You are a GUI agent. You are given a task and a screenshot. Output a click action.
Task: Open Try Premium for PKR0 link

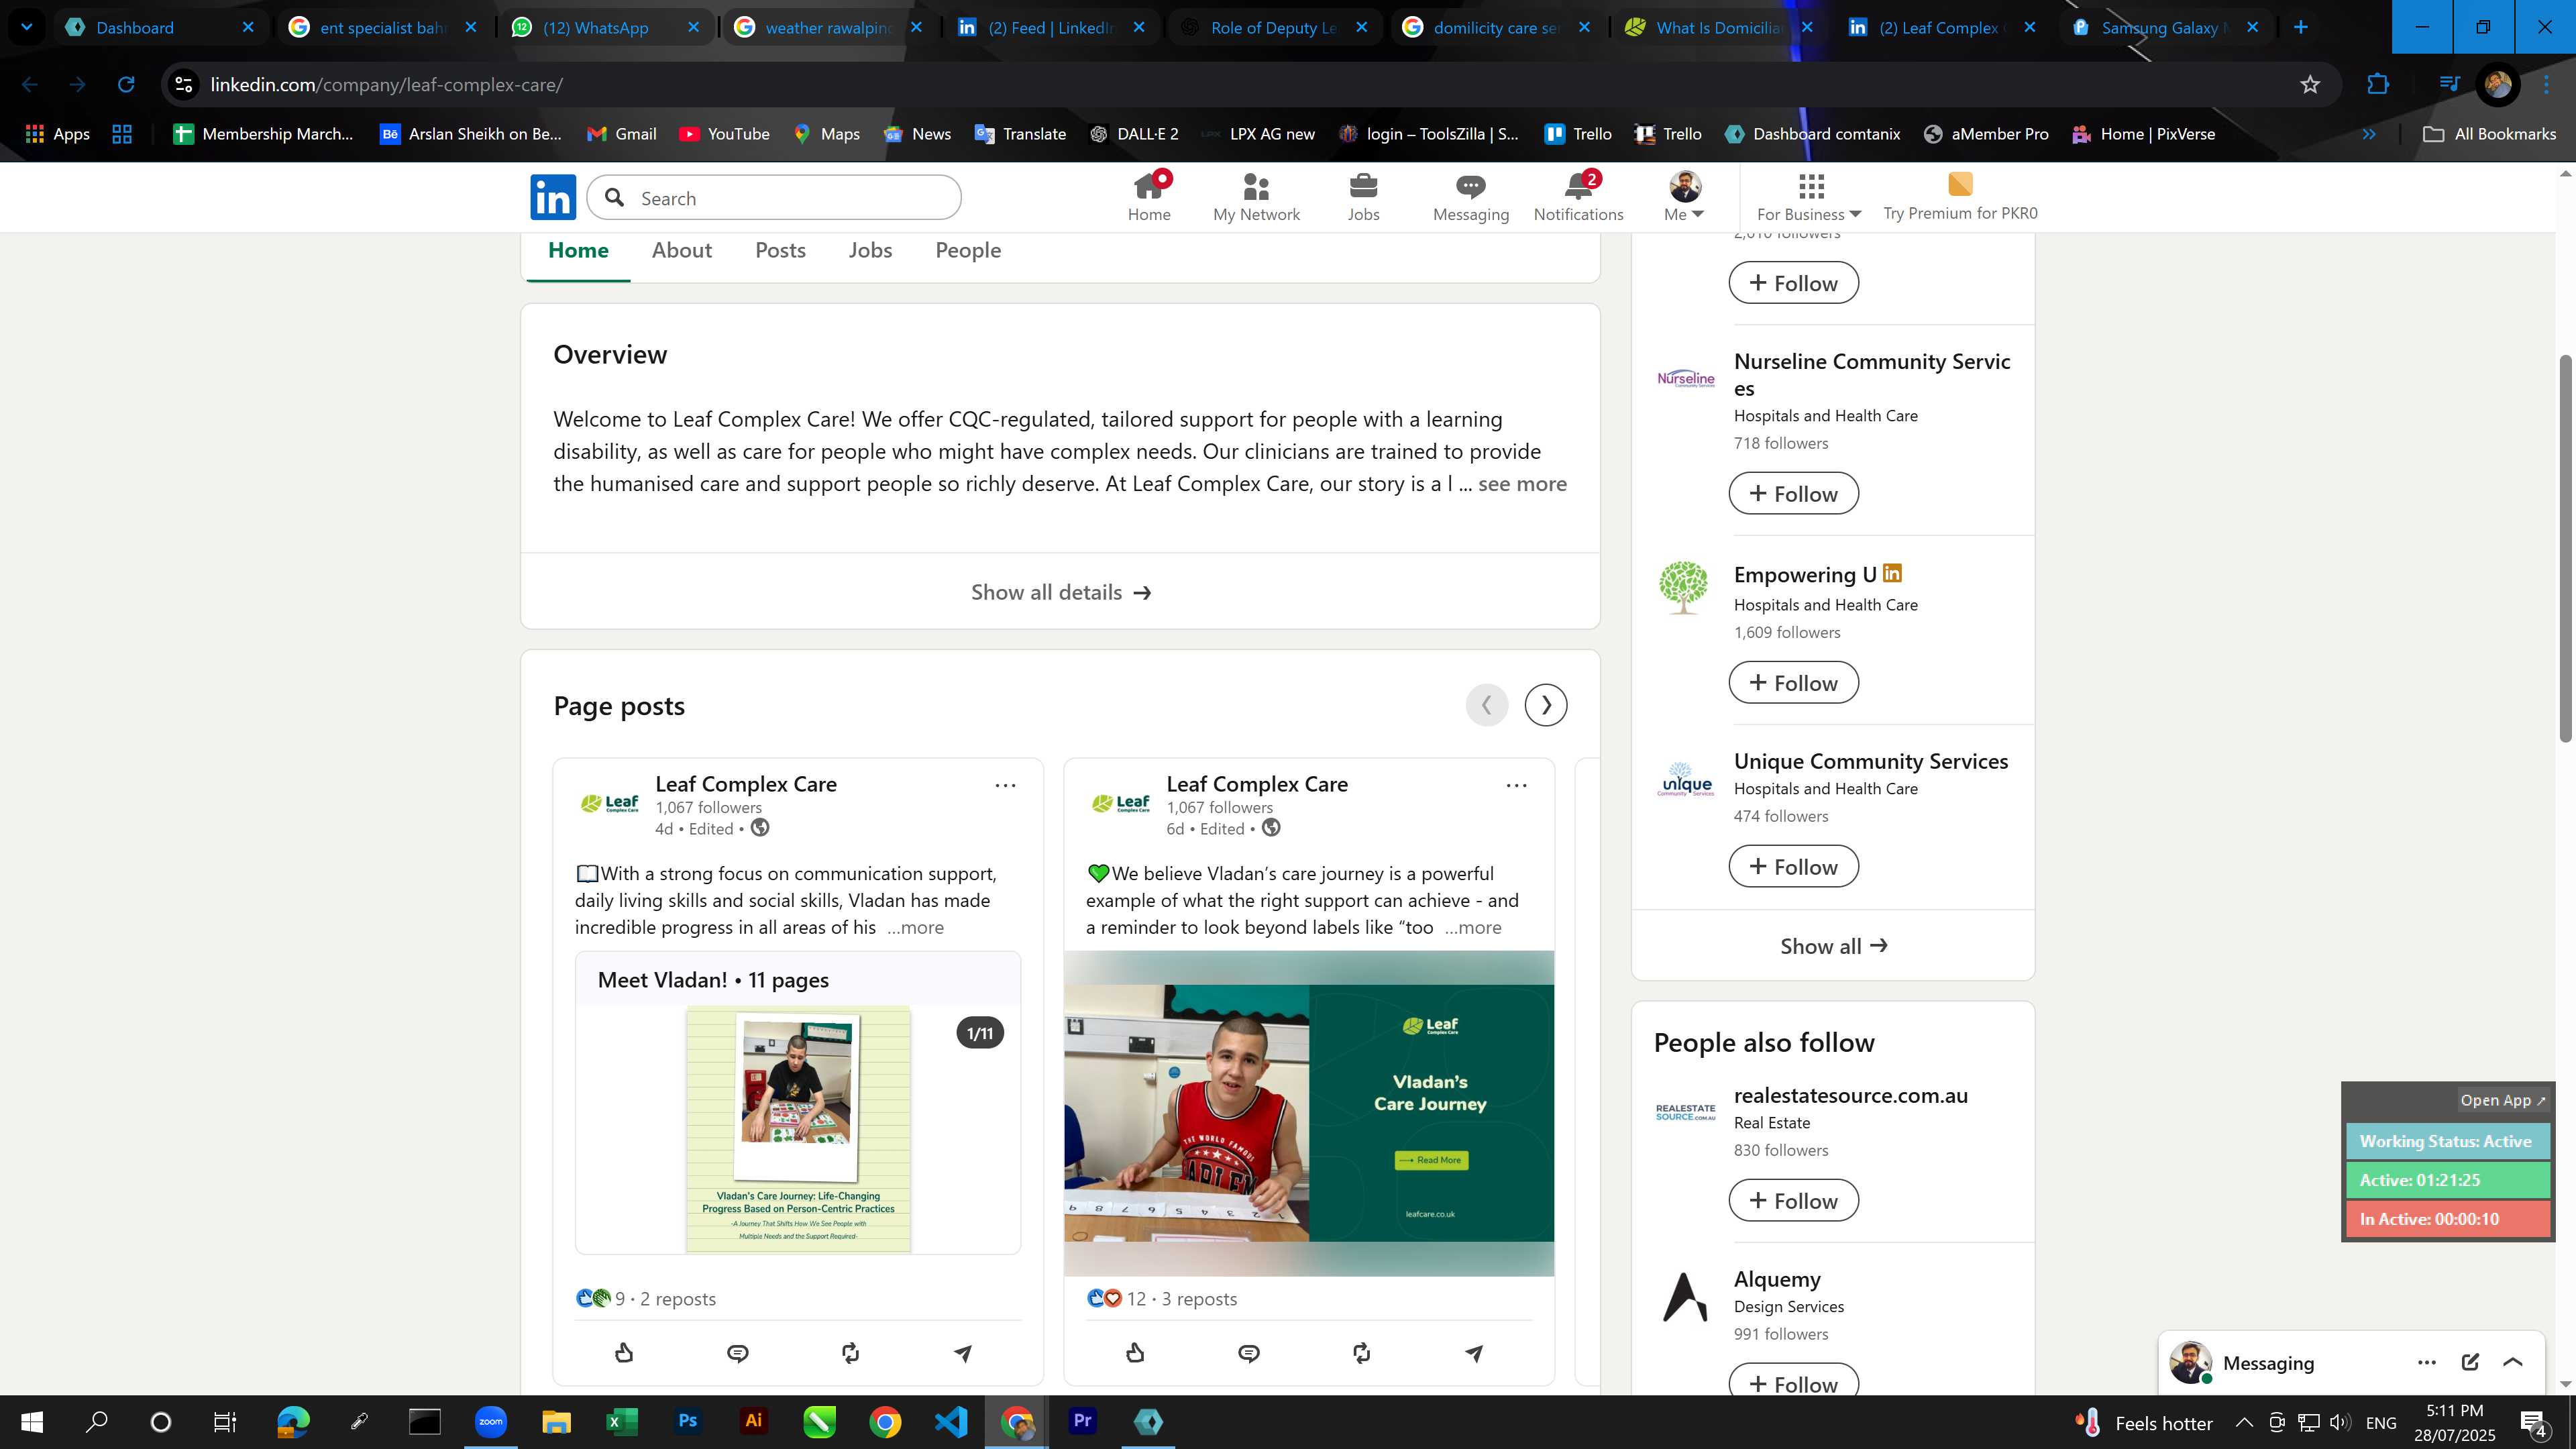point(1959,197)
